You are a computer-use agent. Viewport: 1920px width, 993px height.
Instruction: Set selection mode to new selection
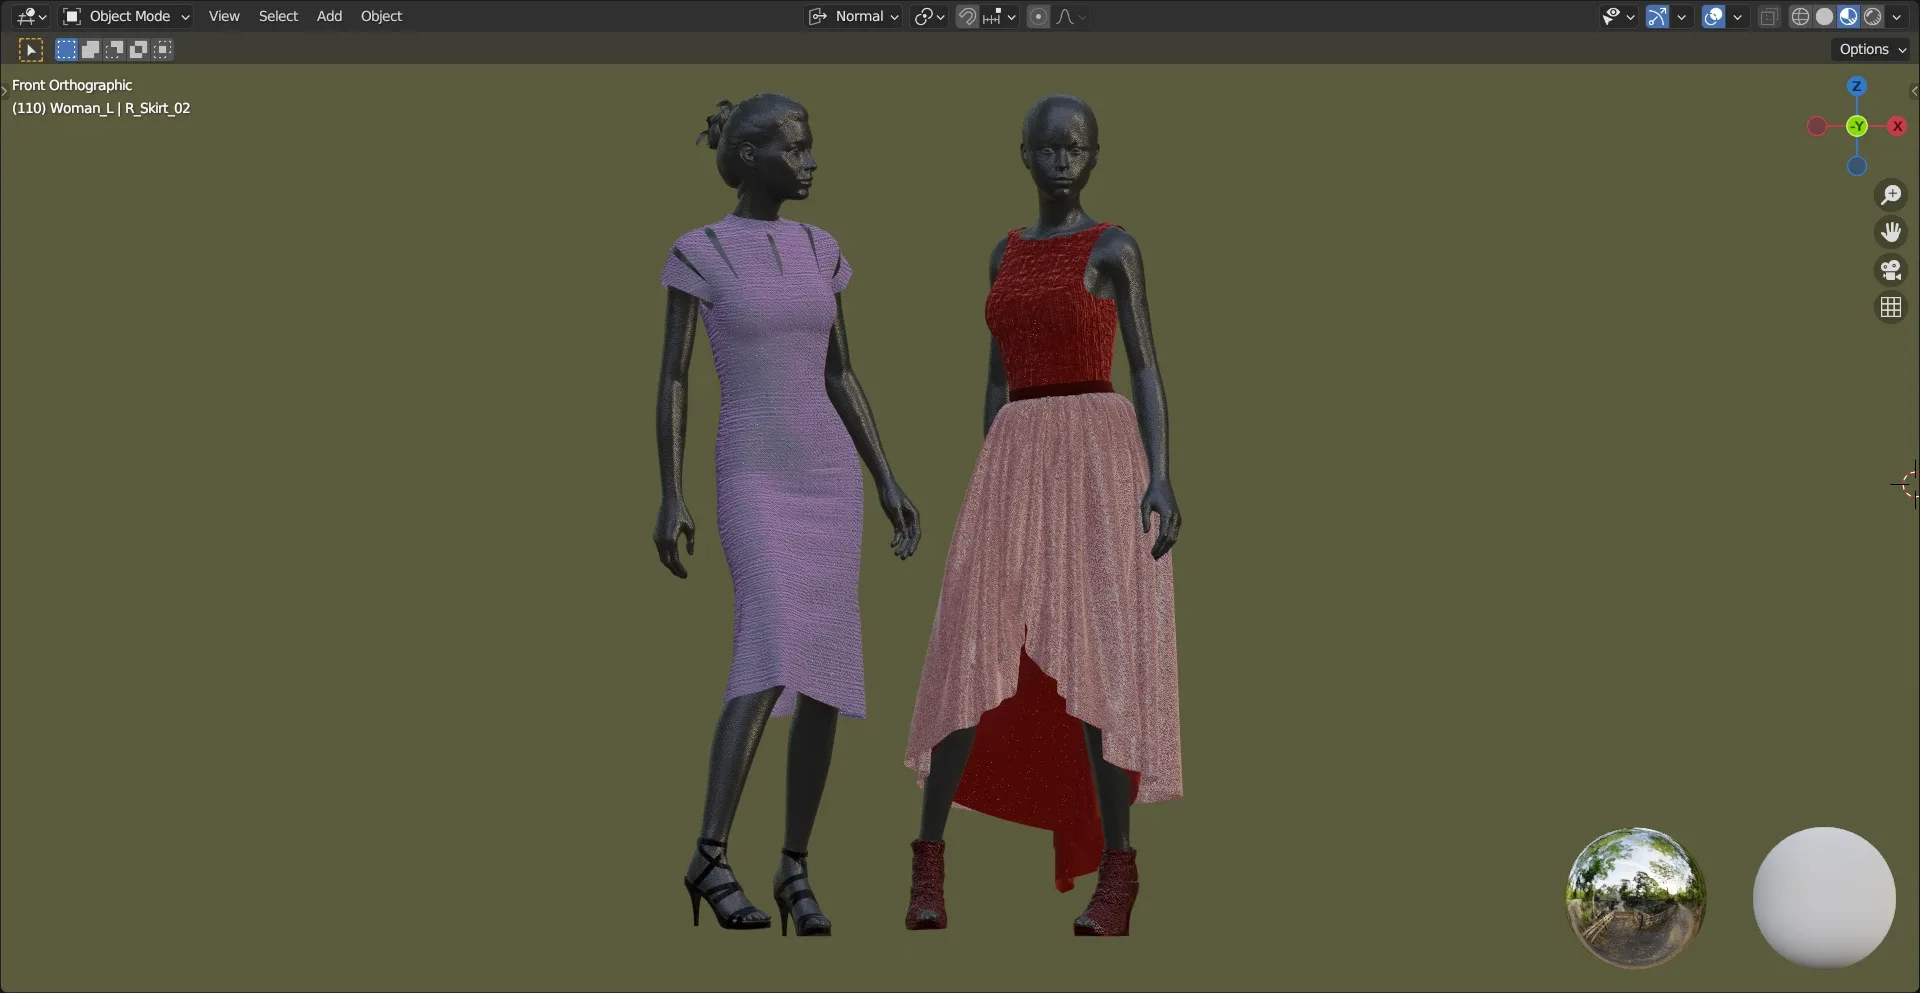[x=66, y=49]
